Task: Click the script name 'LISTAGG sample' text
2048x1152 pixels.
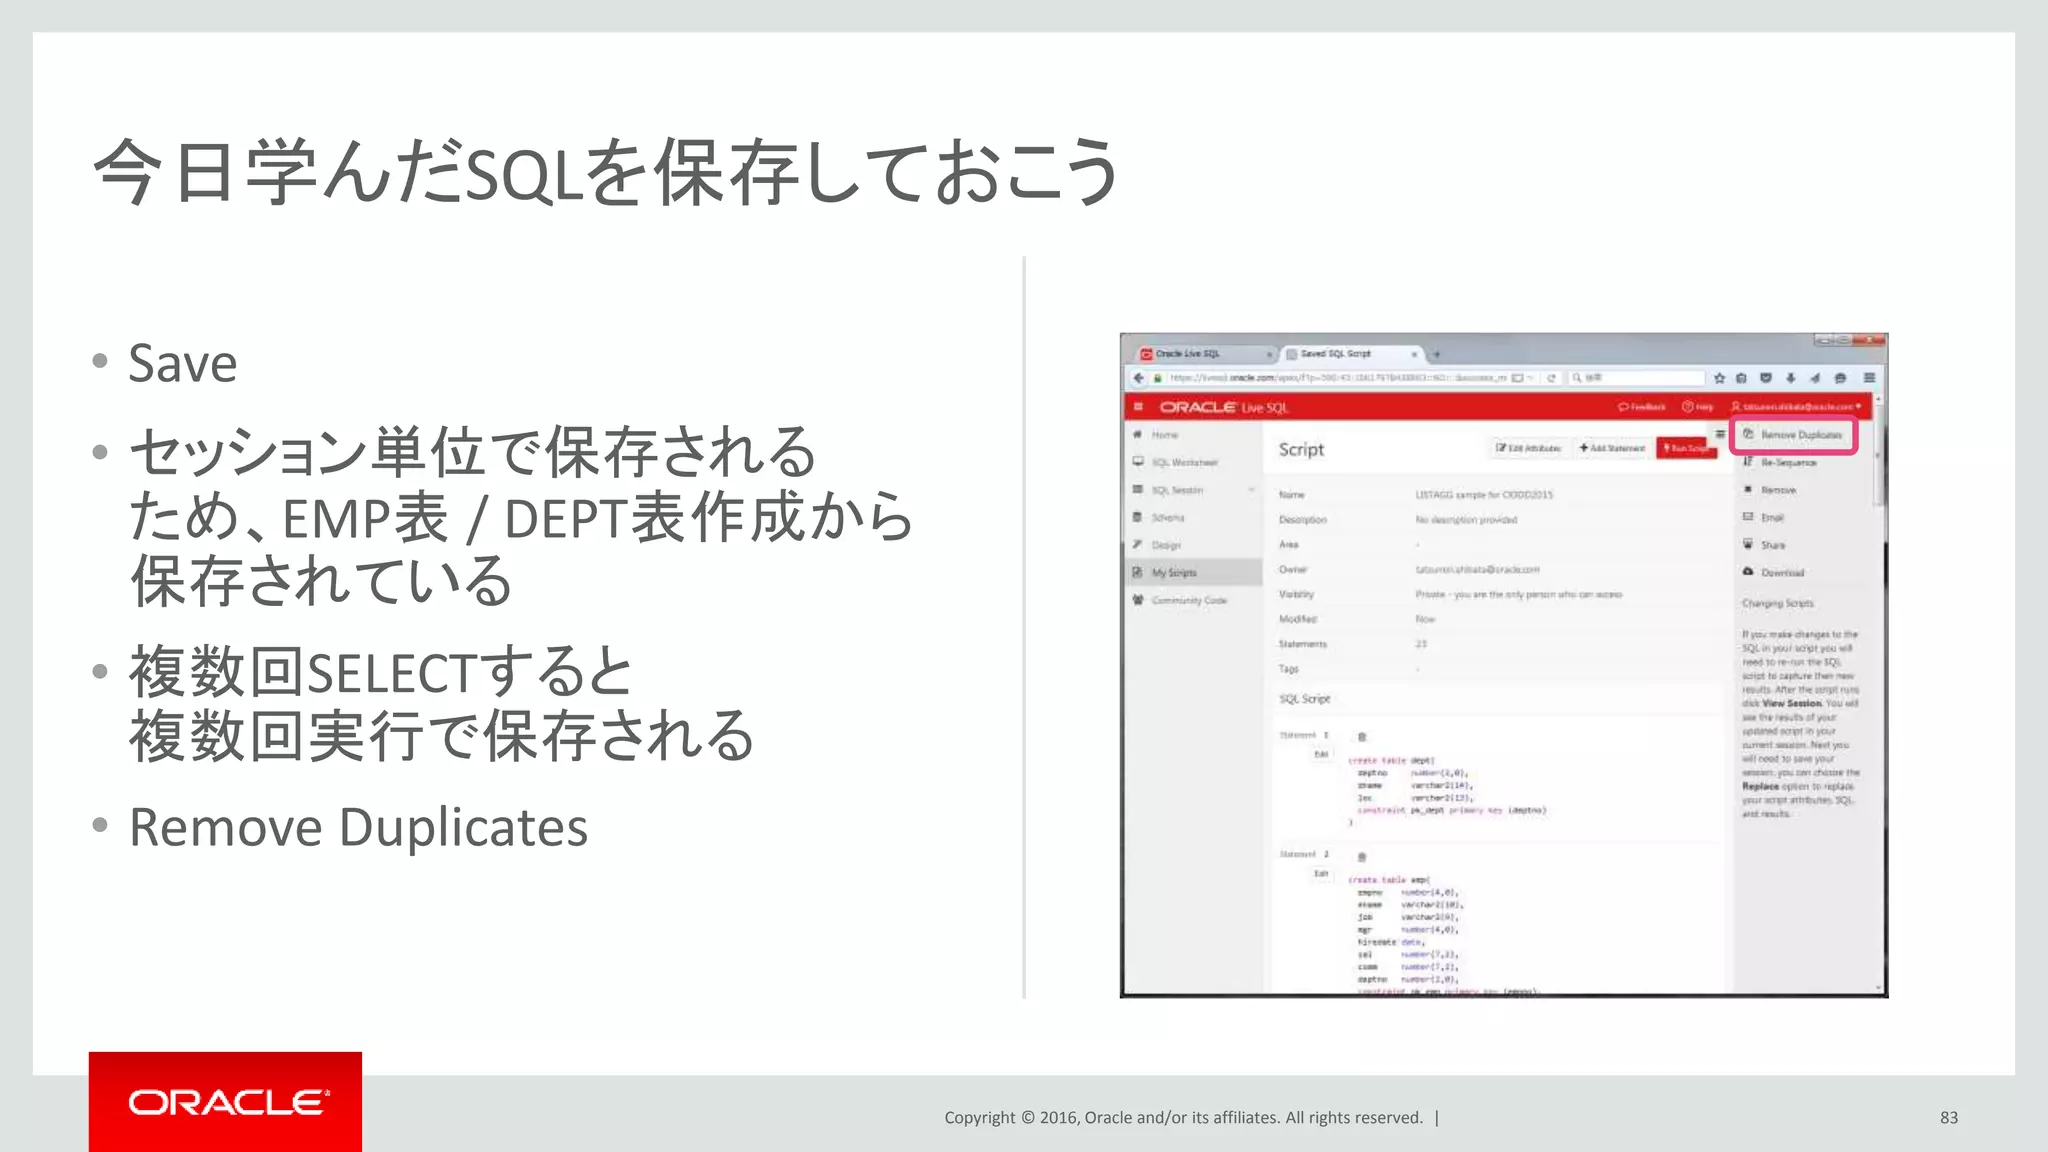Action: 1484,495
